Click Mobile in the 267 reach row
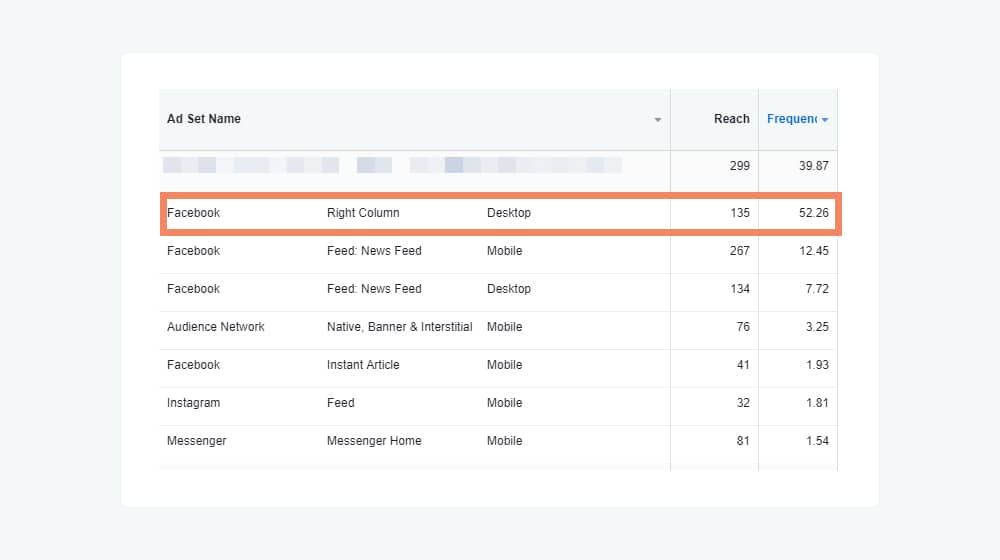 click(504, 251)
